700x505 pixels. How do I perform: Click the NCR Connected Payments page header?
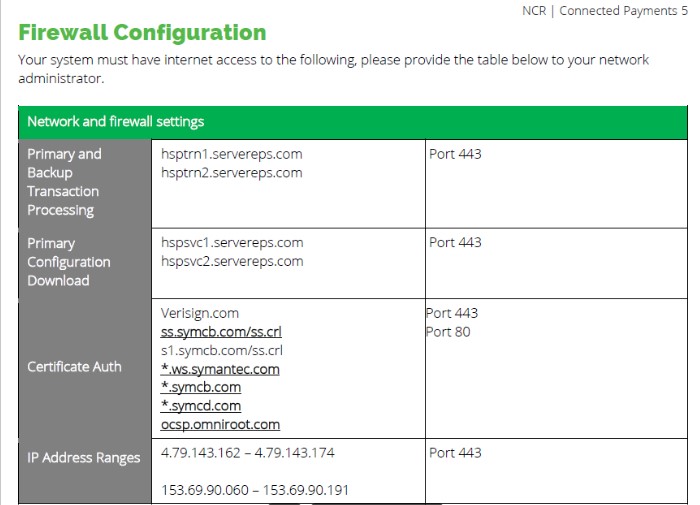click(605, 11)
